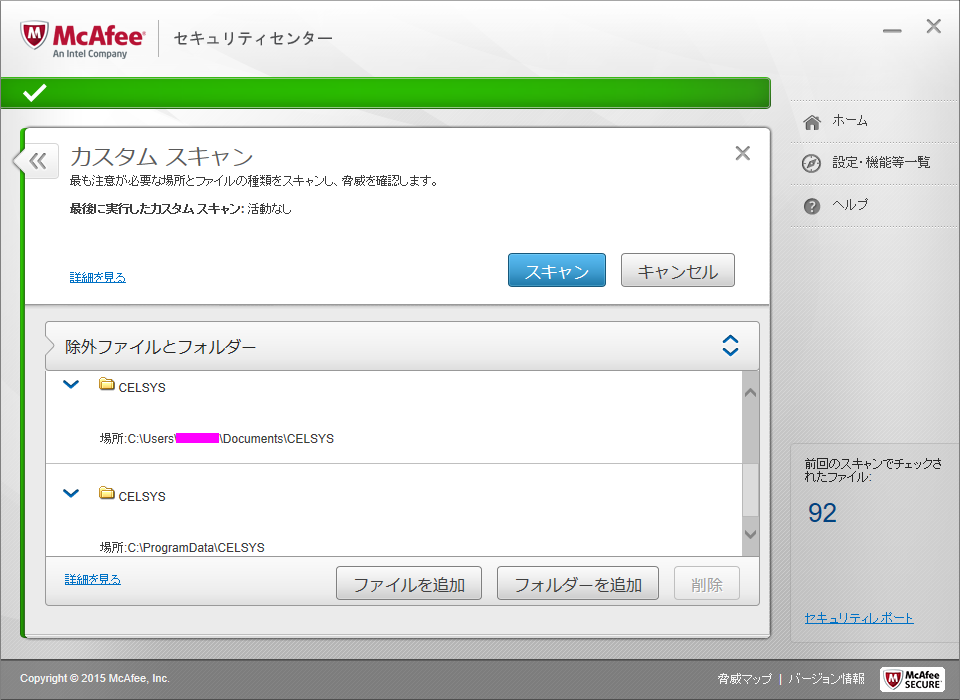Click 最後に実行したカスタム スキャン status line
Screen dimensions: 960x700
click(x=181, y=209)
